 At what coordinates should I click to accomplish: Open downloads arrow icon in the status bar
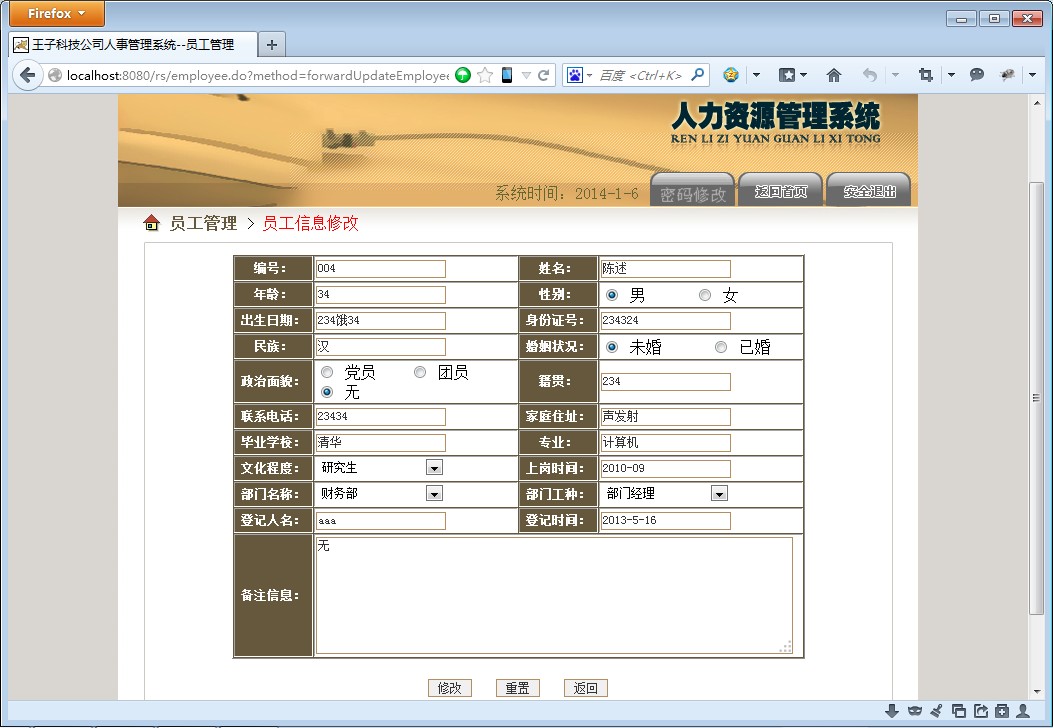892,711
